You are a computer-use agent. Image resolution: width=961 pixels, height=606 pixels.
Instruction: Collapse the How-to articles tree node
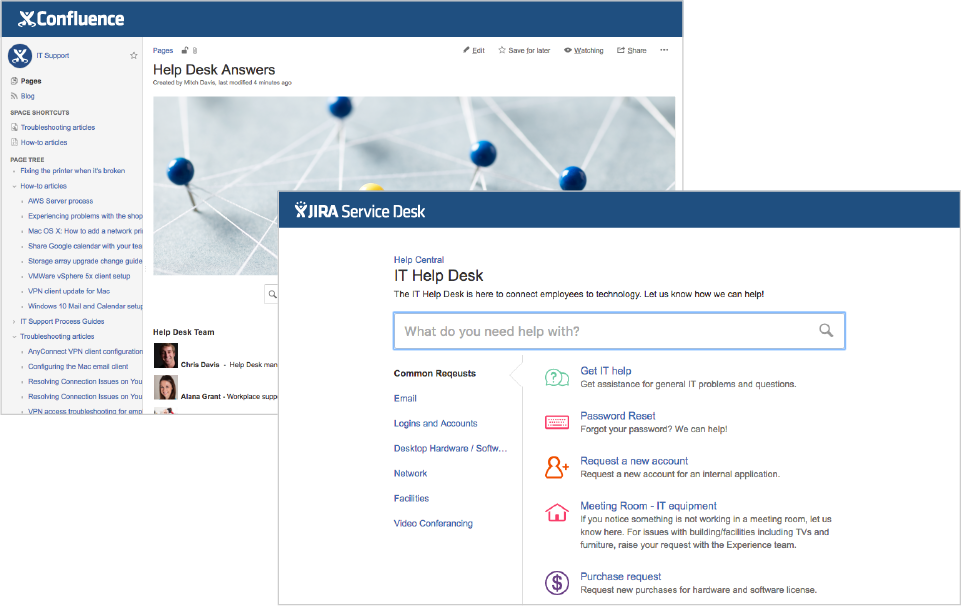tap(14, 186)
